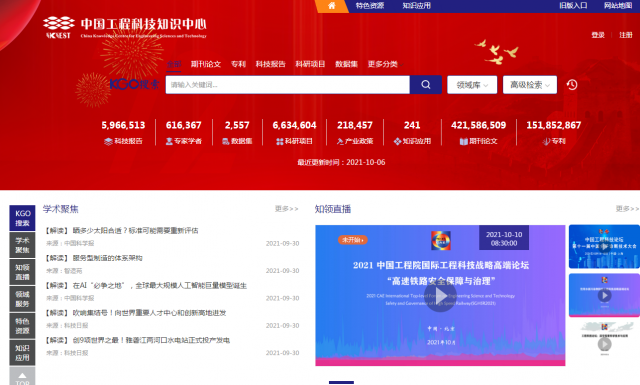The width and height of the screenshot is (640, 385).
Task: Click the keyword search input field
Action: click(x=288, y=85)
